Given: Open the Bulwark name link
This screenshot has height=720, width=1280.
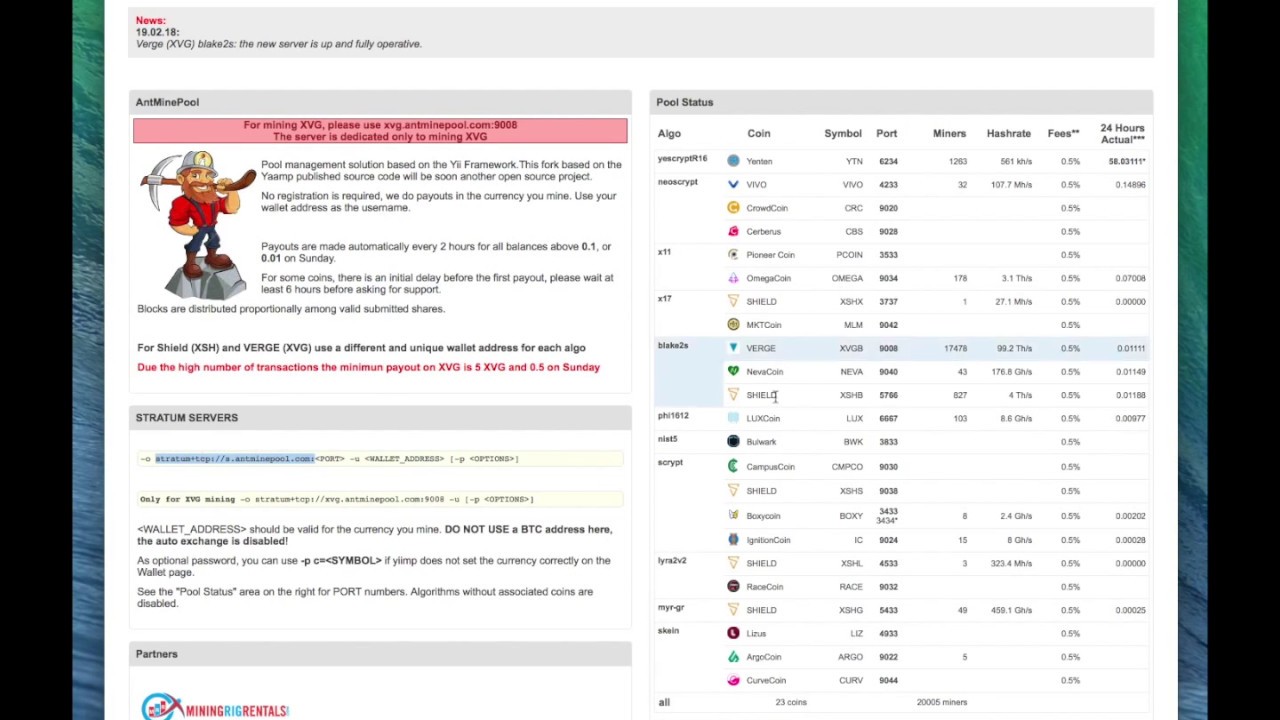Looking at the screenshot, I should [761, 442].
